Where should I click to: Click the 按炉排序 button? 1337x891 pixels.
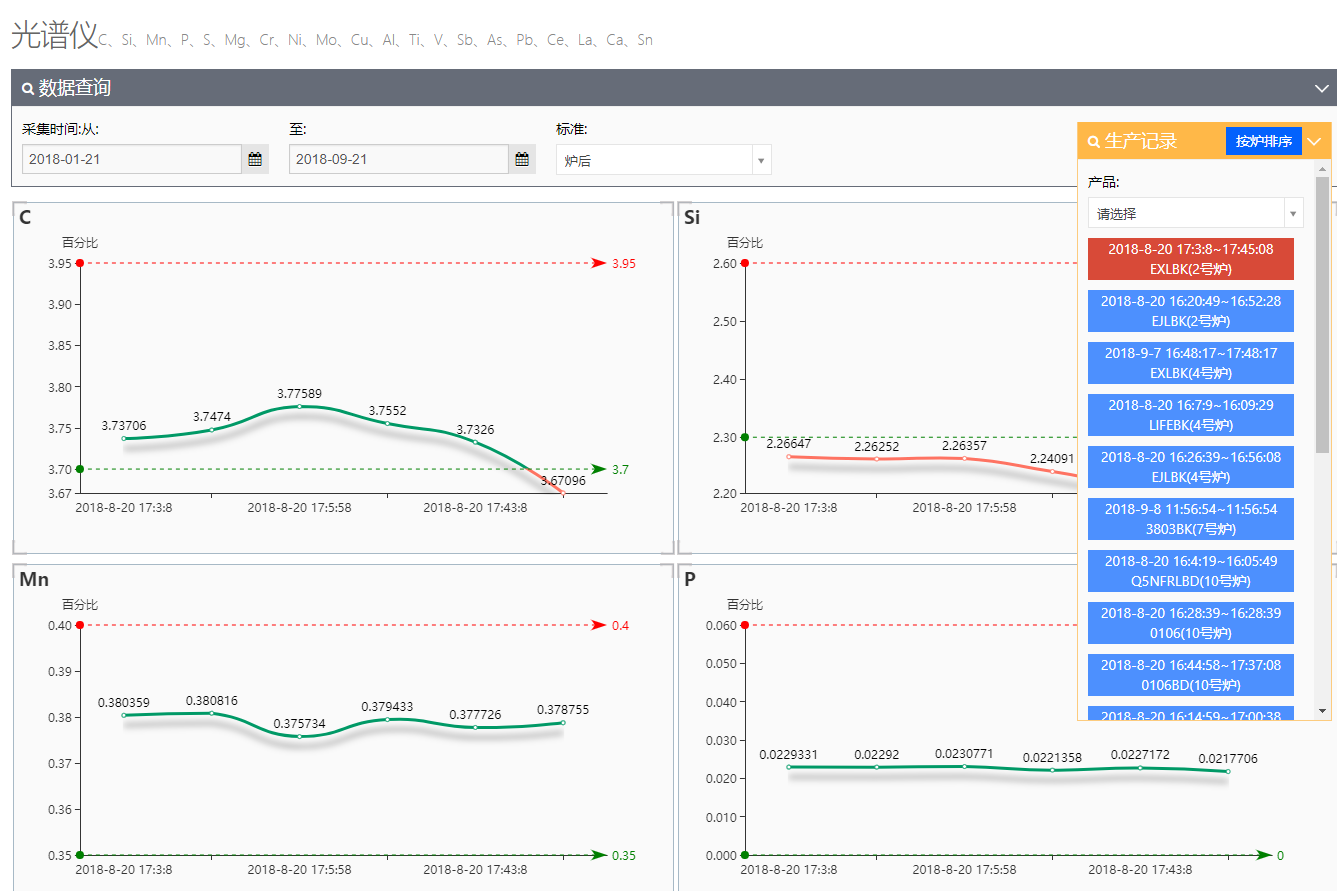coord(1263,141)
